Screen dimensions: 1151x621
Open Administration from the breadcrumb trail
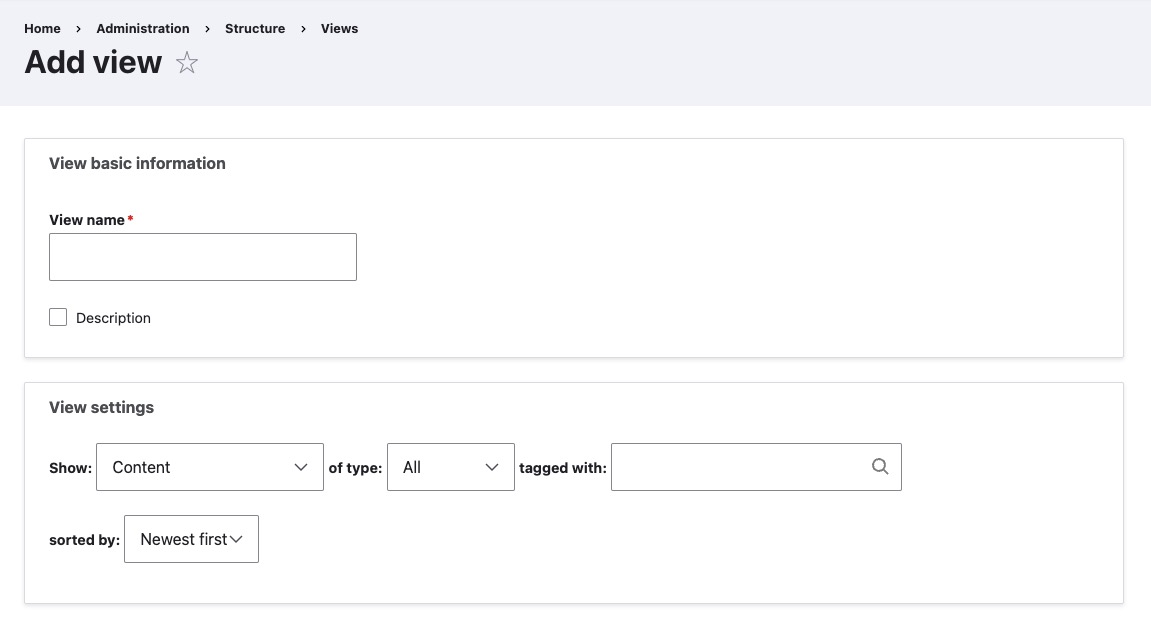pyautogui.click(x=142, y=28)
